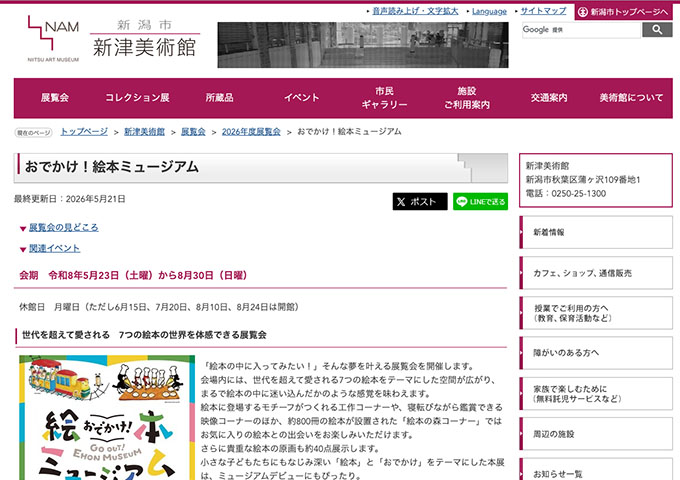This screenshot has height=480, width=680.
Task: Click the 絵本ミュージアム exhibition poster image
Action: click(107, 418)
